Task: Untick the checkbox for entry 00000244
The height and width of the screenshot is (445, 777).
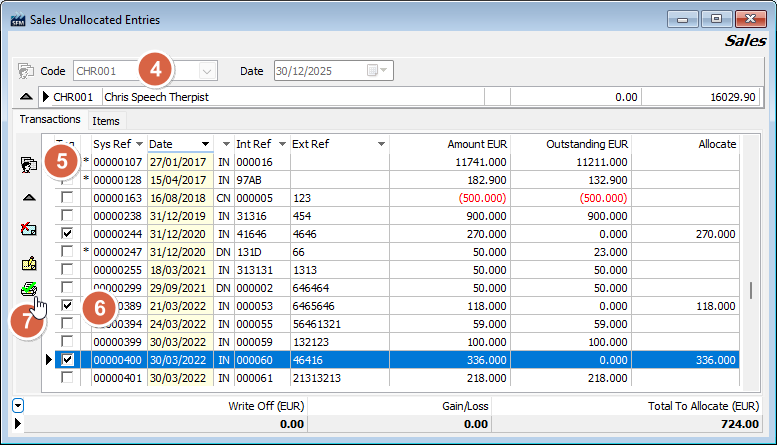Action: click(x=67, y=233)
